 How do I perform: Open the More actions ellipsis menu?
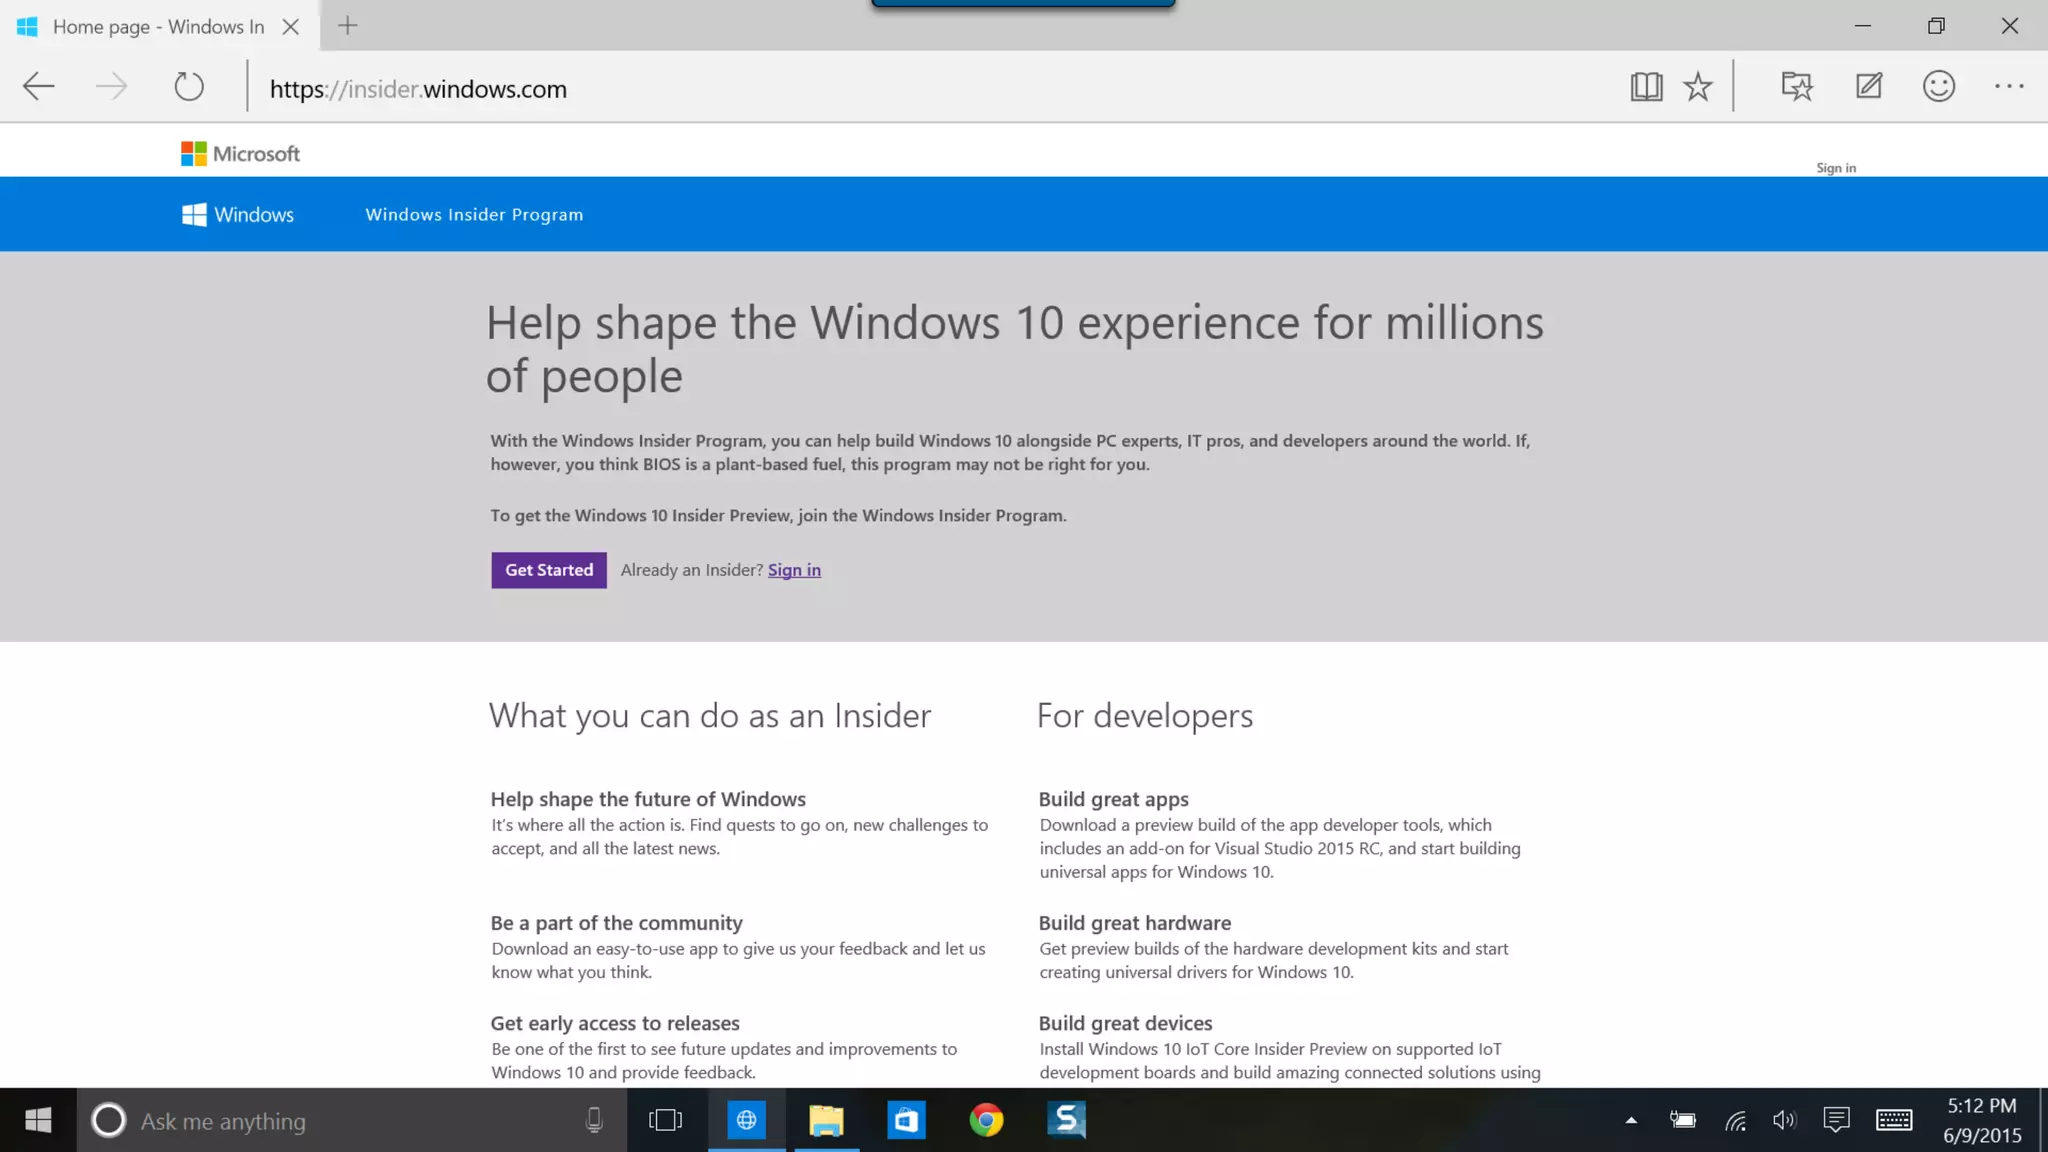(x=2009, y=87)
